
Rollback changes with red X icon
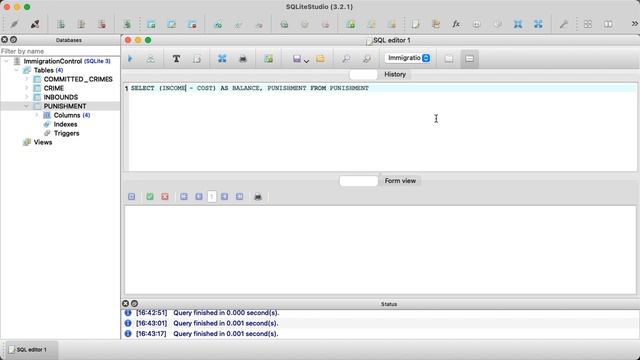pyautogui.click(x=165, y=197)
